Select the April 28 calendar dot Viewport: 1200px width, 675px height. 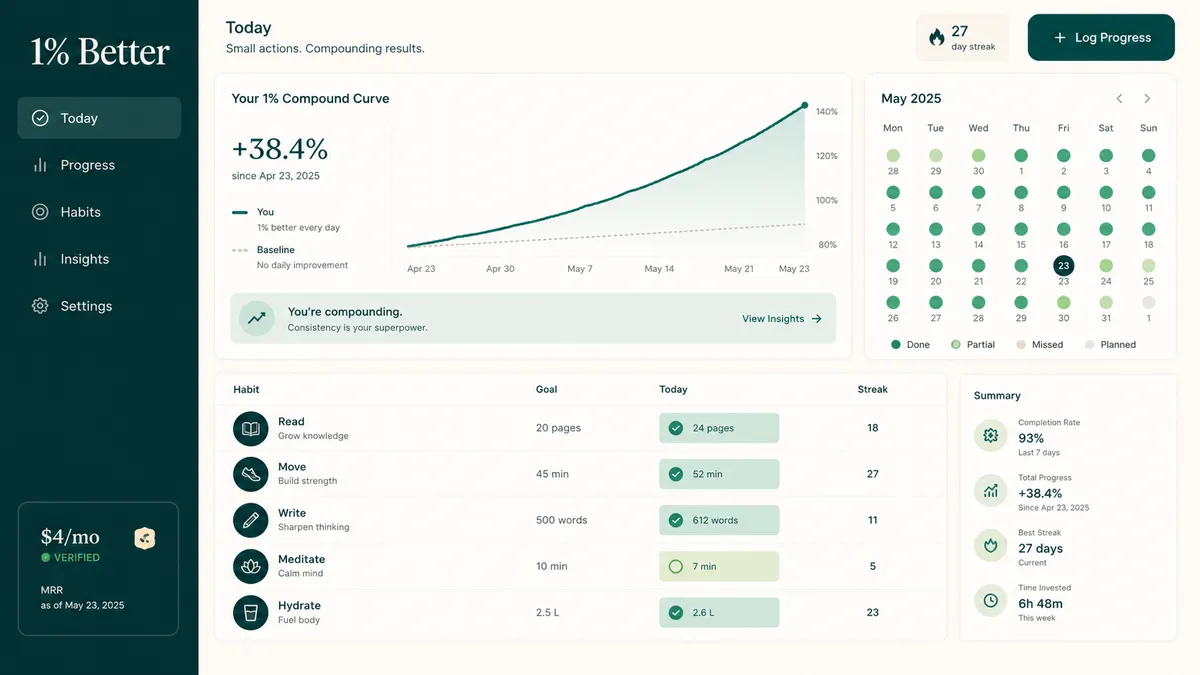click(893, 156)
